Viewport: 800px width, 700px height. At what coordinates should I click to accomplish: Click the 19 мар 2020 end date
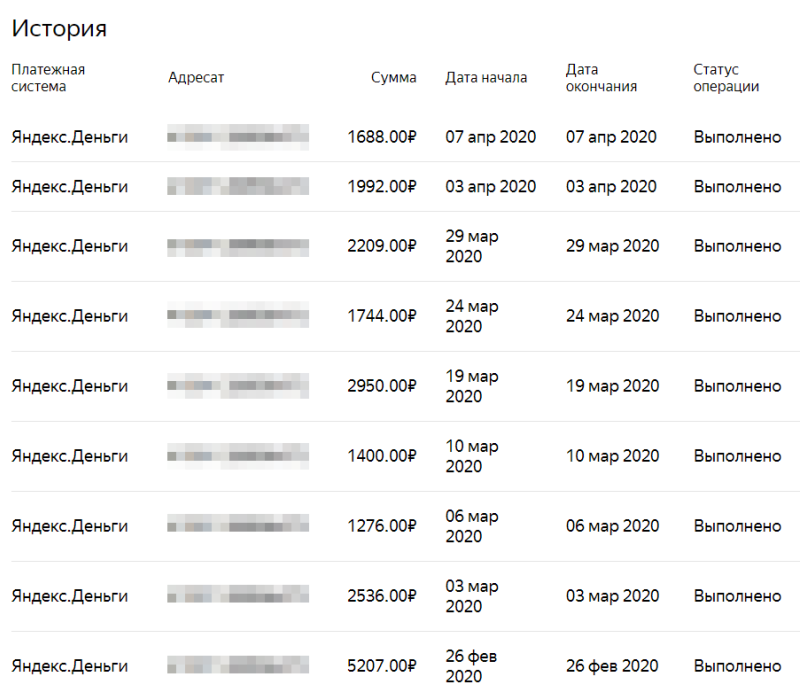tap(612, 386)
